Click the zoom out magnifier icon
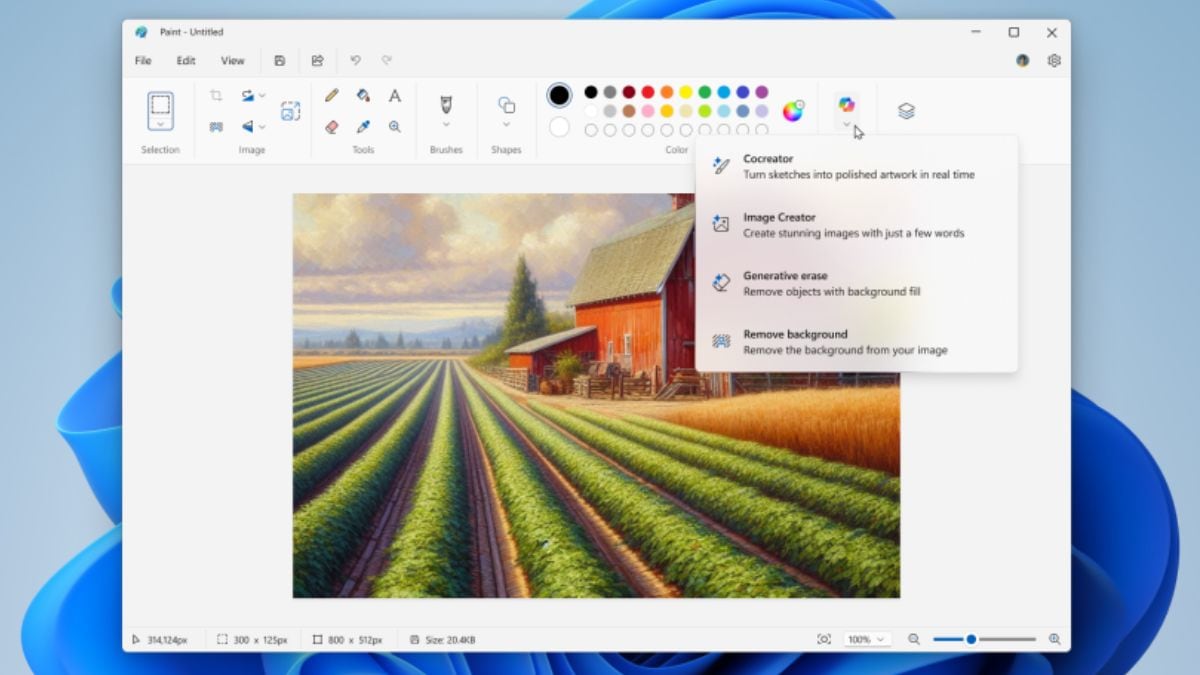Image resolution: width=1200 pixels, height=675 pixels. (914, 639)
